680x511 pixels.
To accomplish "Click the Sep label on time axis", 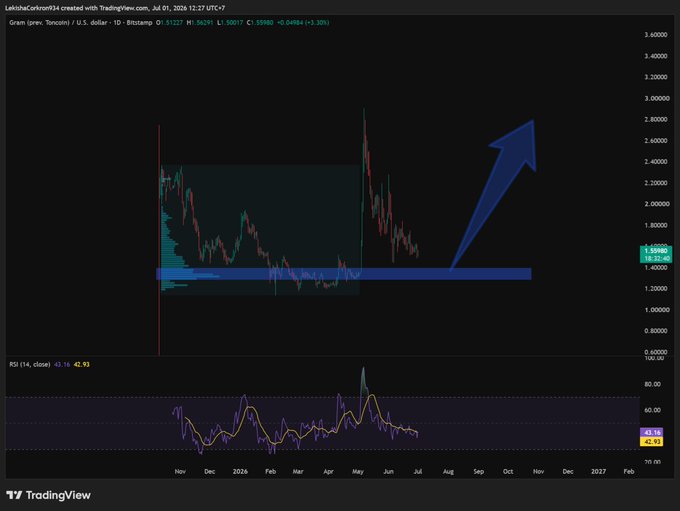I will (478, 472).
